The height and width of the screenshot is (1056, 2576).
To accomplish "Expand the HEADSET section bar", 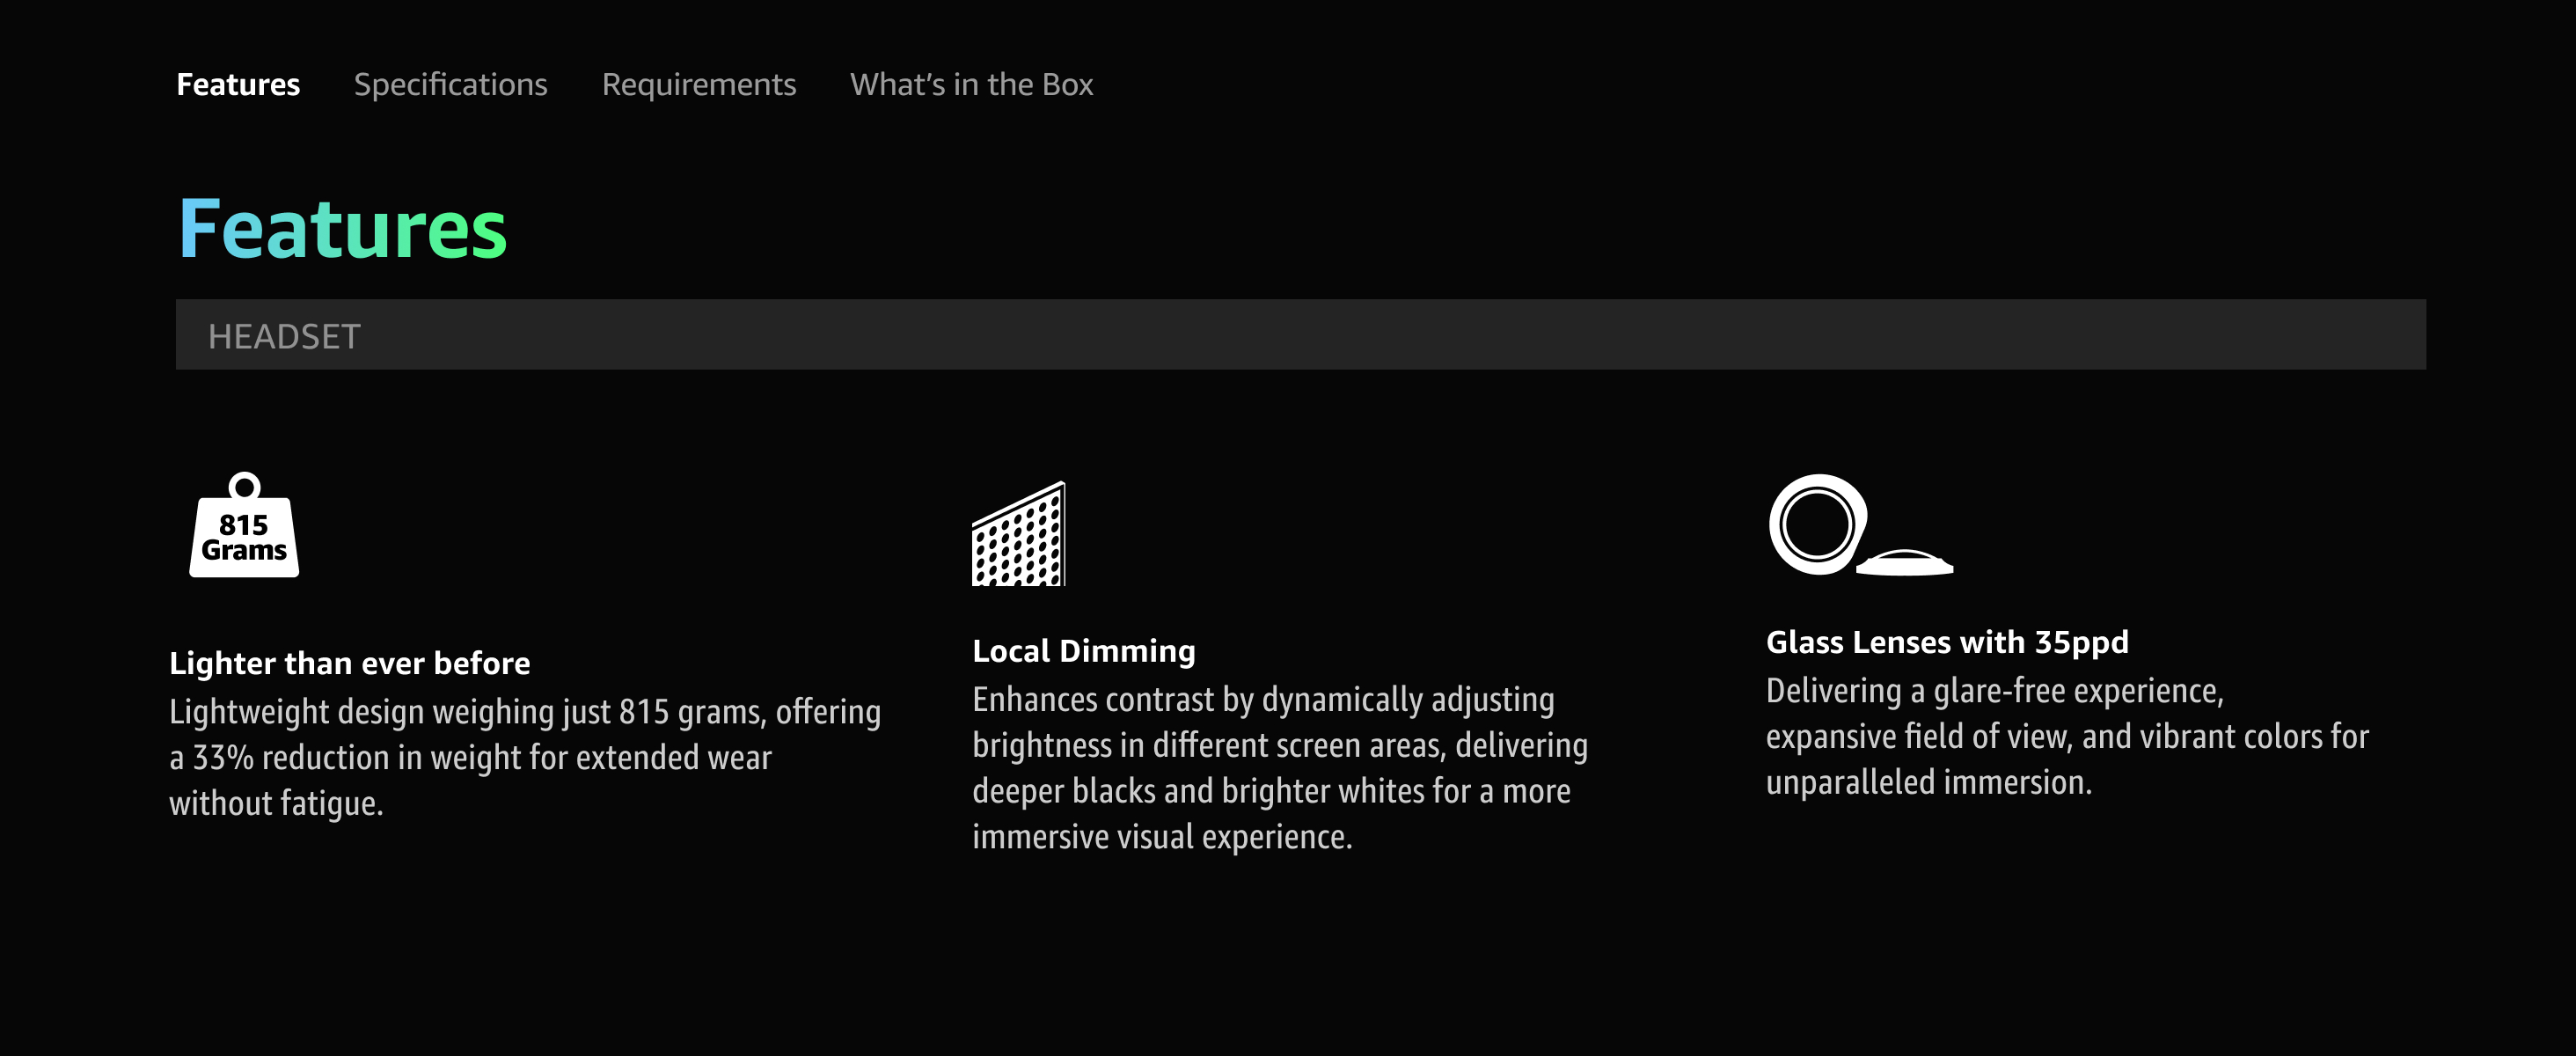I will tap(1300, 335).
